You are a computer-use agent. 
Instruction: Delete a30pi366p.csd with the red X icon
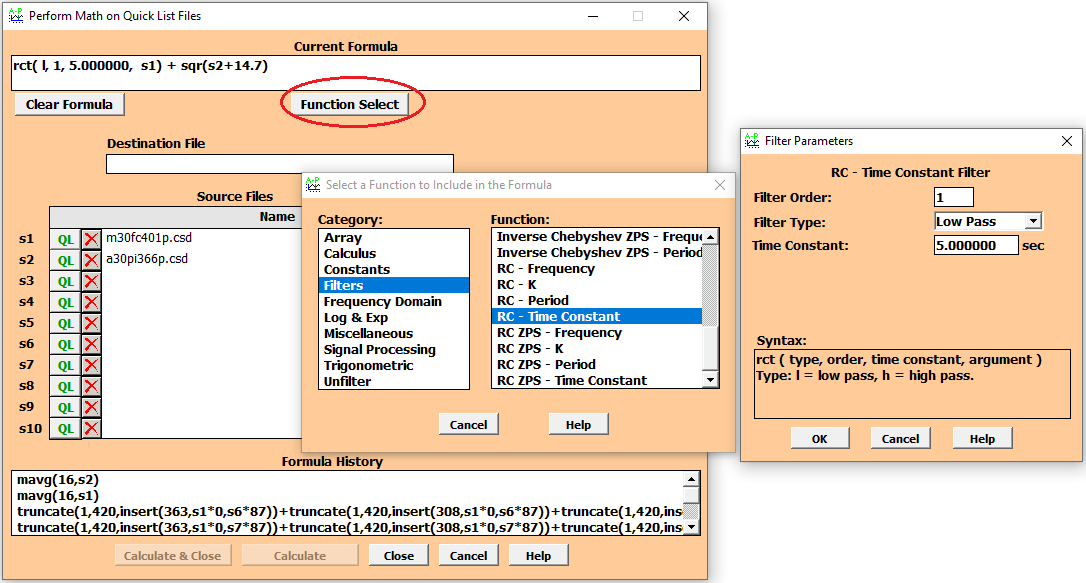tap(90, 259)
